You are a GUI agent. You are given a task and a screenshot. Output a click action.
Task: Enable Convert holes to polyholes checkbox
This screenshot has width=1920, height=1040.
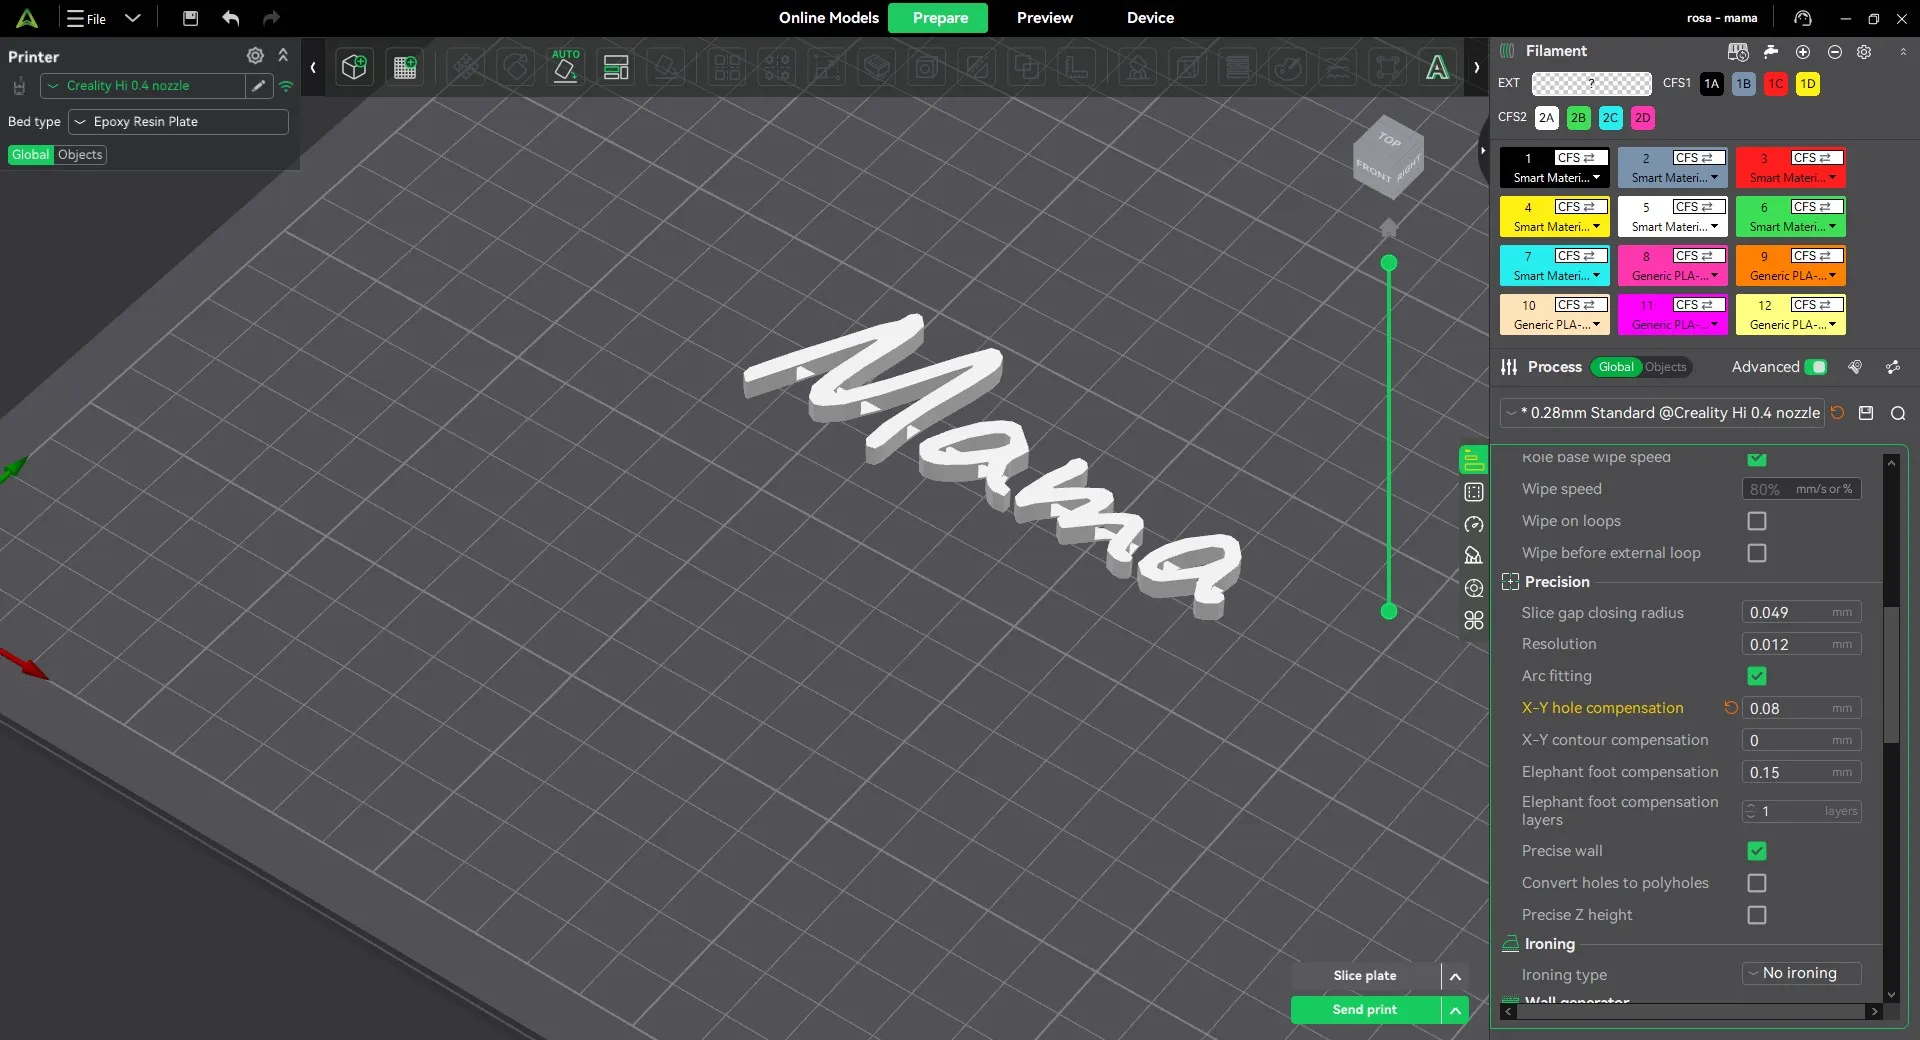click(x=1757, y=883)
